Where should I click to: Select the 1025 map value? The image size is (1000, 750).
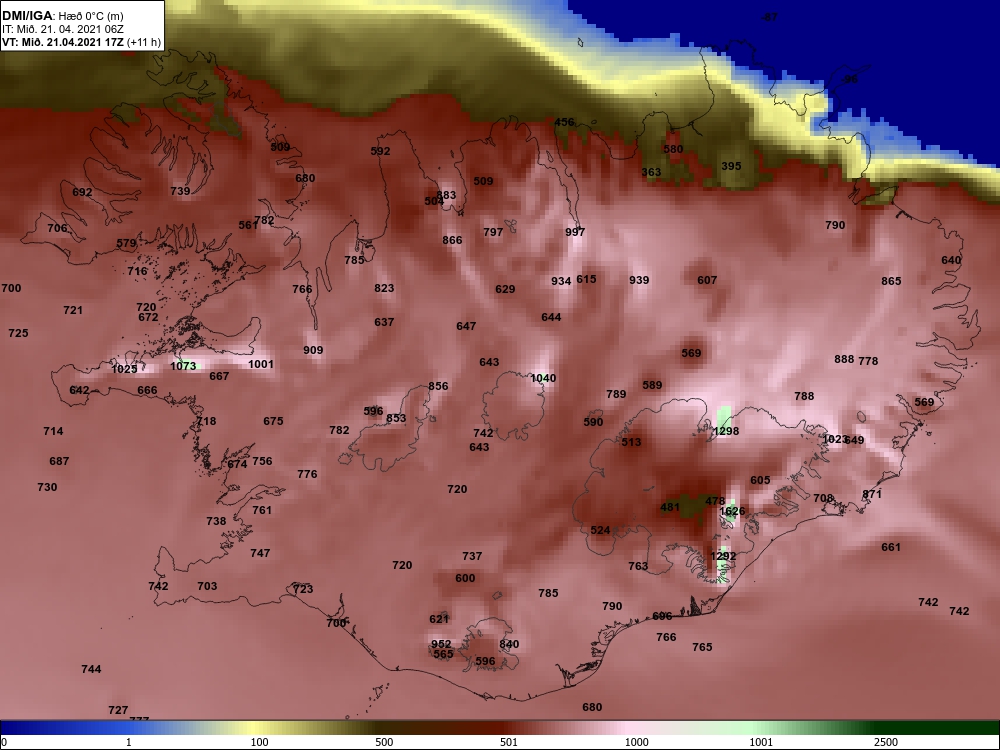coord(124,369)
